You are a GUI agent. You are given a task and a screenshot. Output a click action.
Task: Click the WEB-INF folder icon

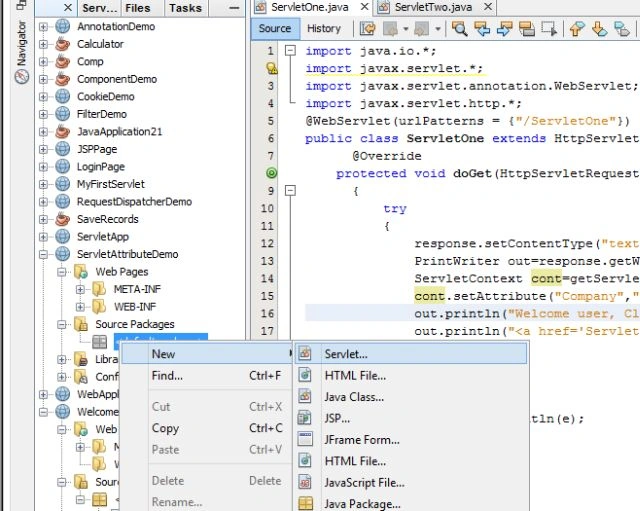click(99, 307)
